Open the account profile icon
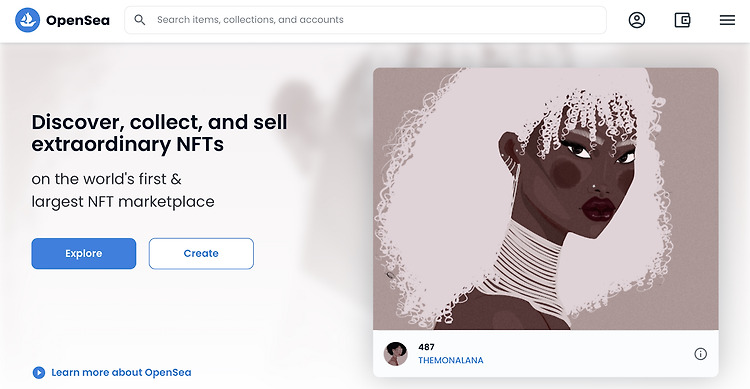 [x=637, y=20]
